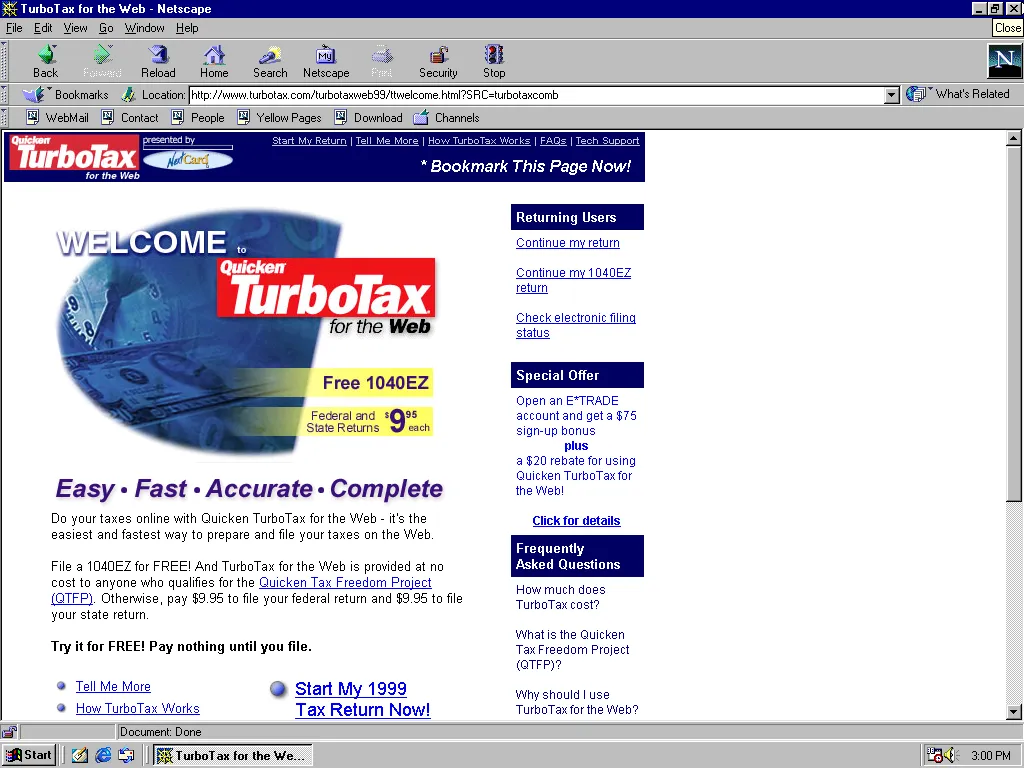Click the Home toolbar icon
The image size is (1024, 768).
213,61
